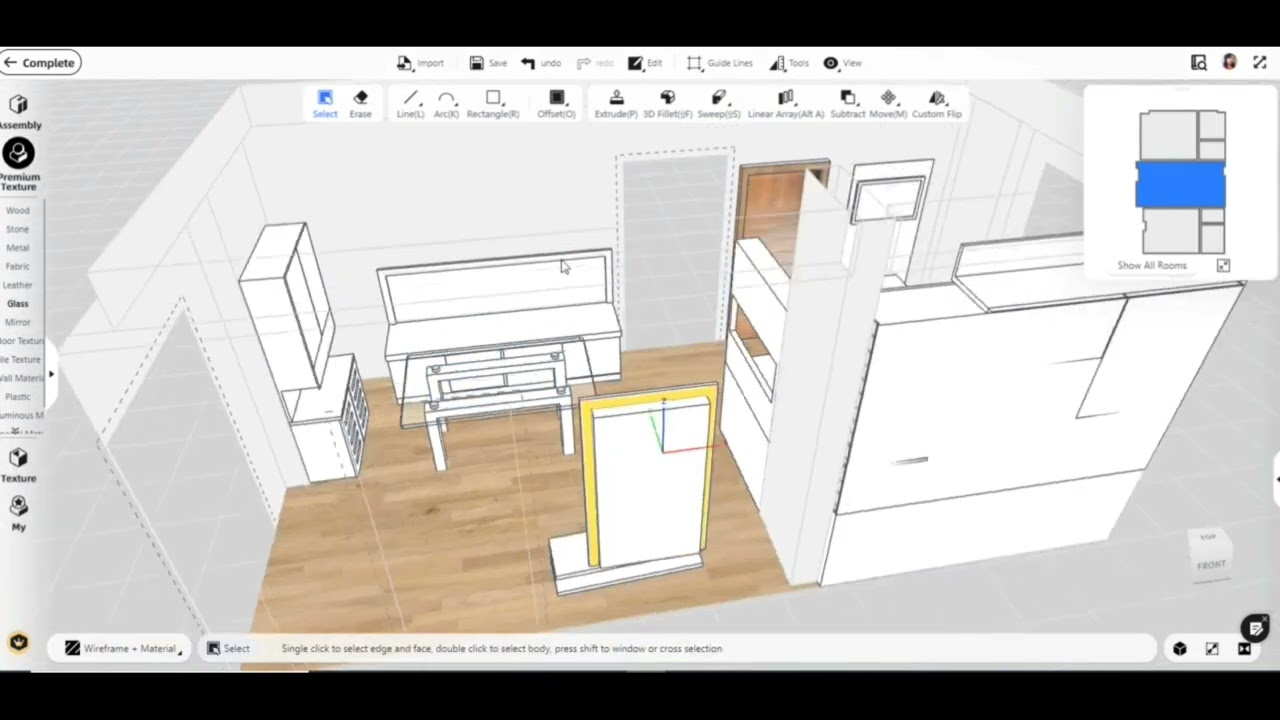
Task: Save the current model
Action: click(x=488, y=63)
